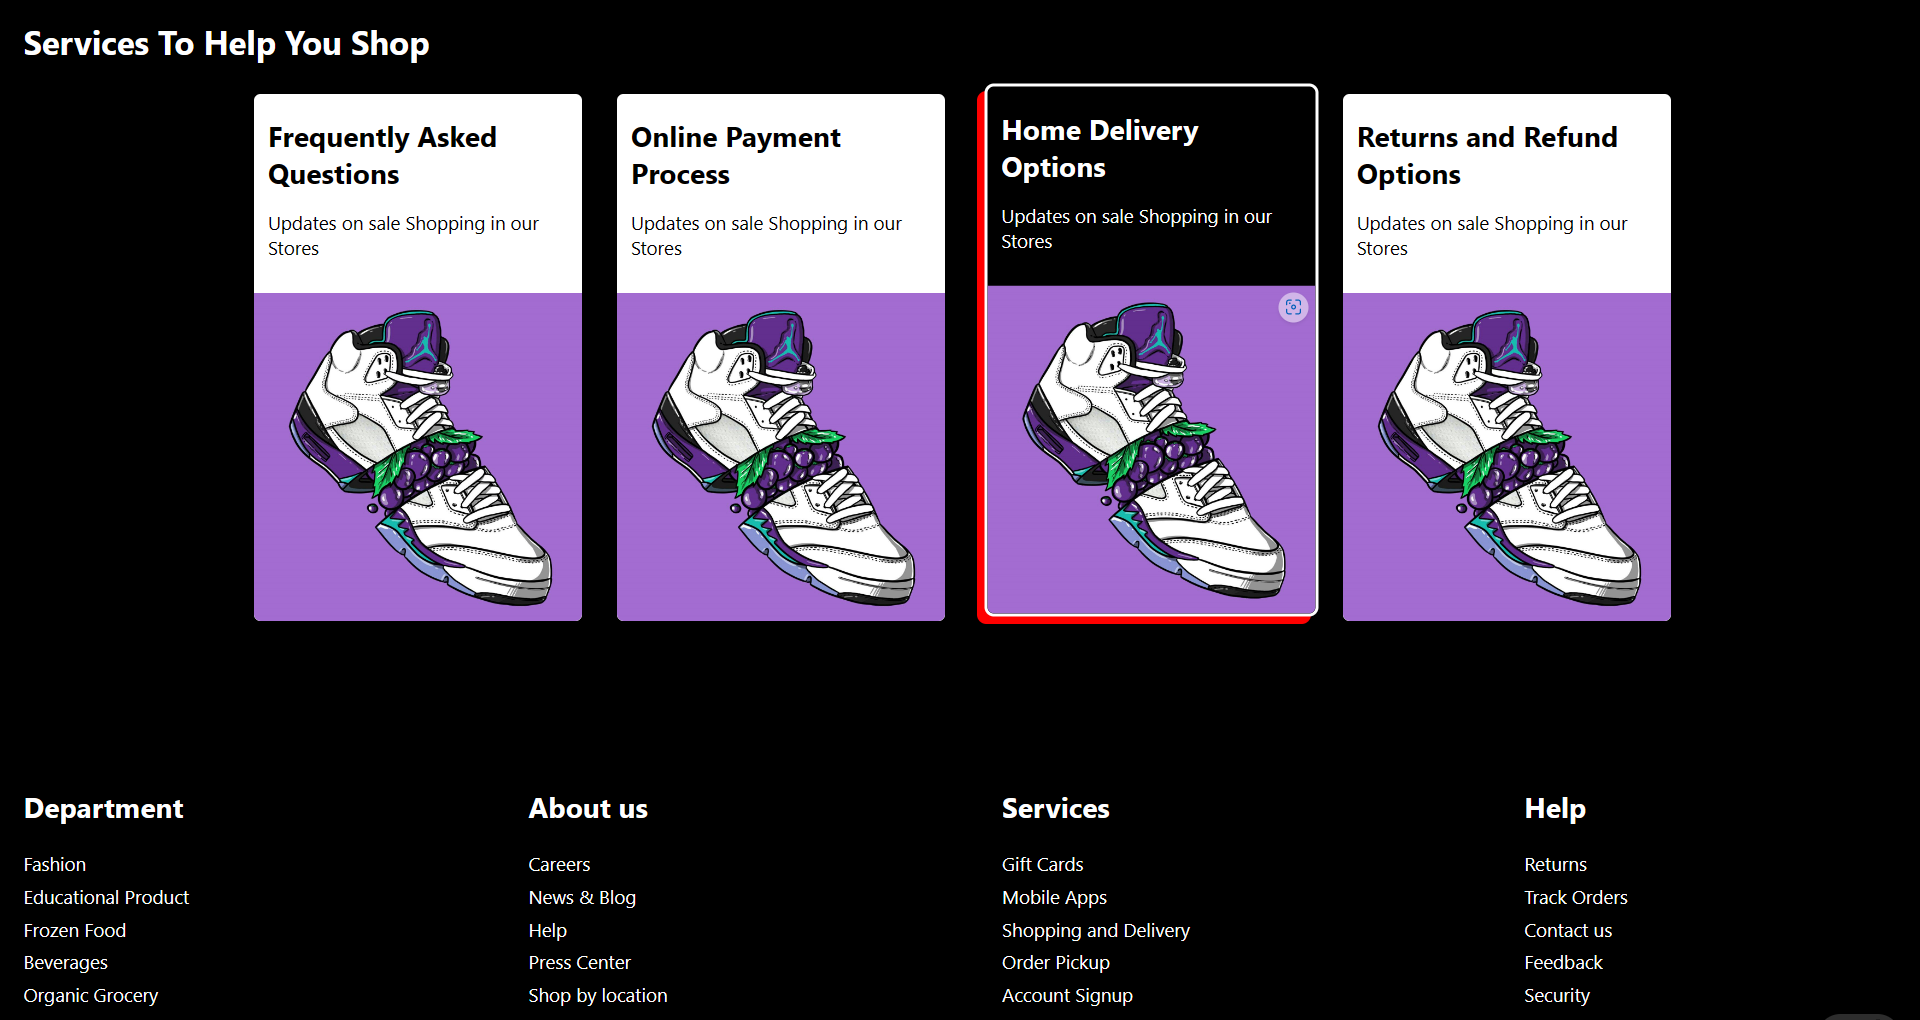1920x1020 pixels.
Task: View Gift Cards under Services
Action: [1042, 864]
